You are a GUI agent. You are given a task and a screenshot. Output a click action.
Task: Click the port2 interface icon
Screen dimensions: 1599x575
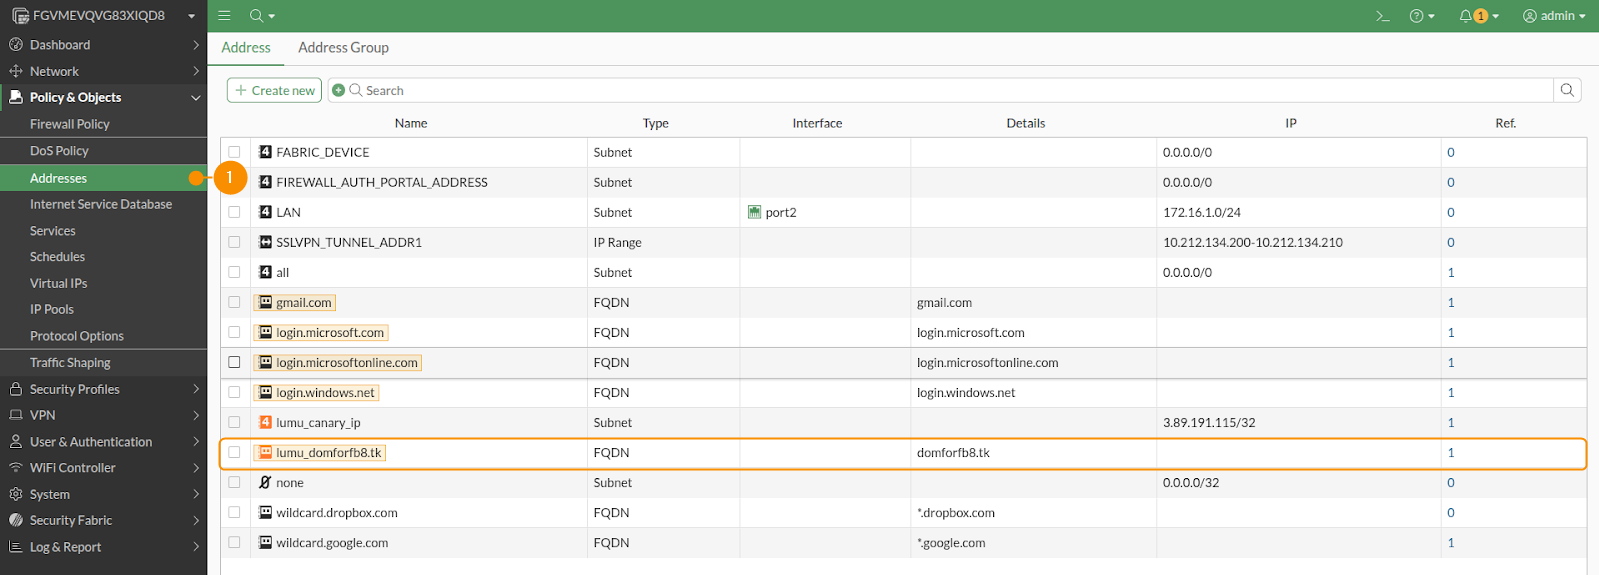coord(755,212)
